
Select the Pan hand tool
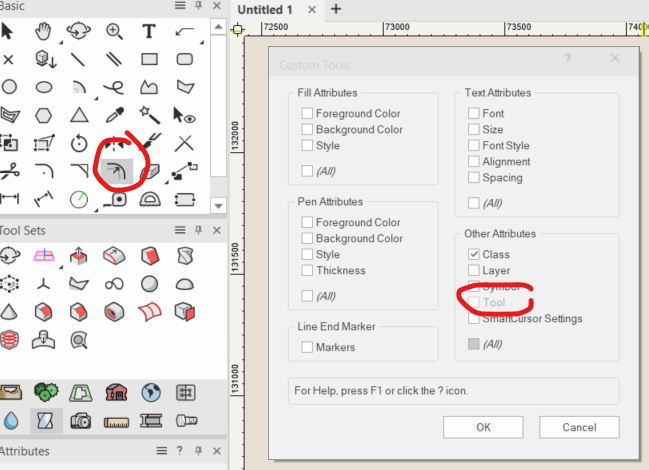(42, 32)
